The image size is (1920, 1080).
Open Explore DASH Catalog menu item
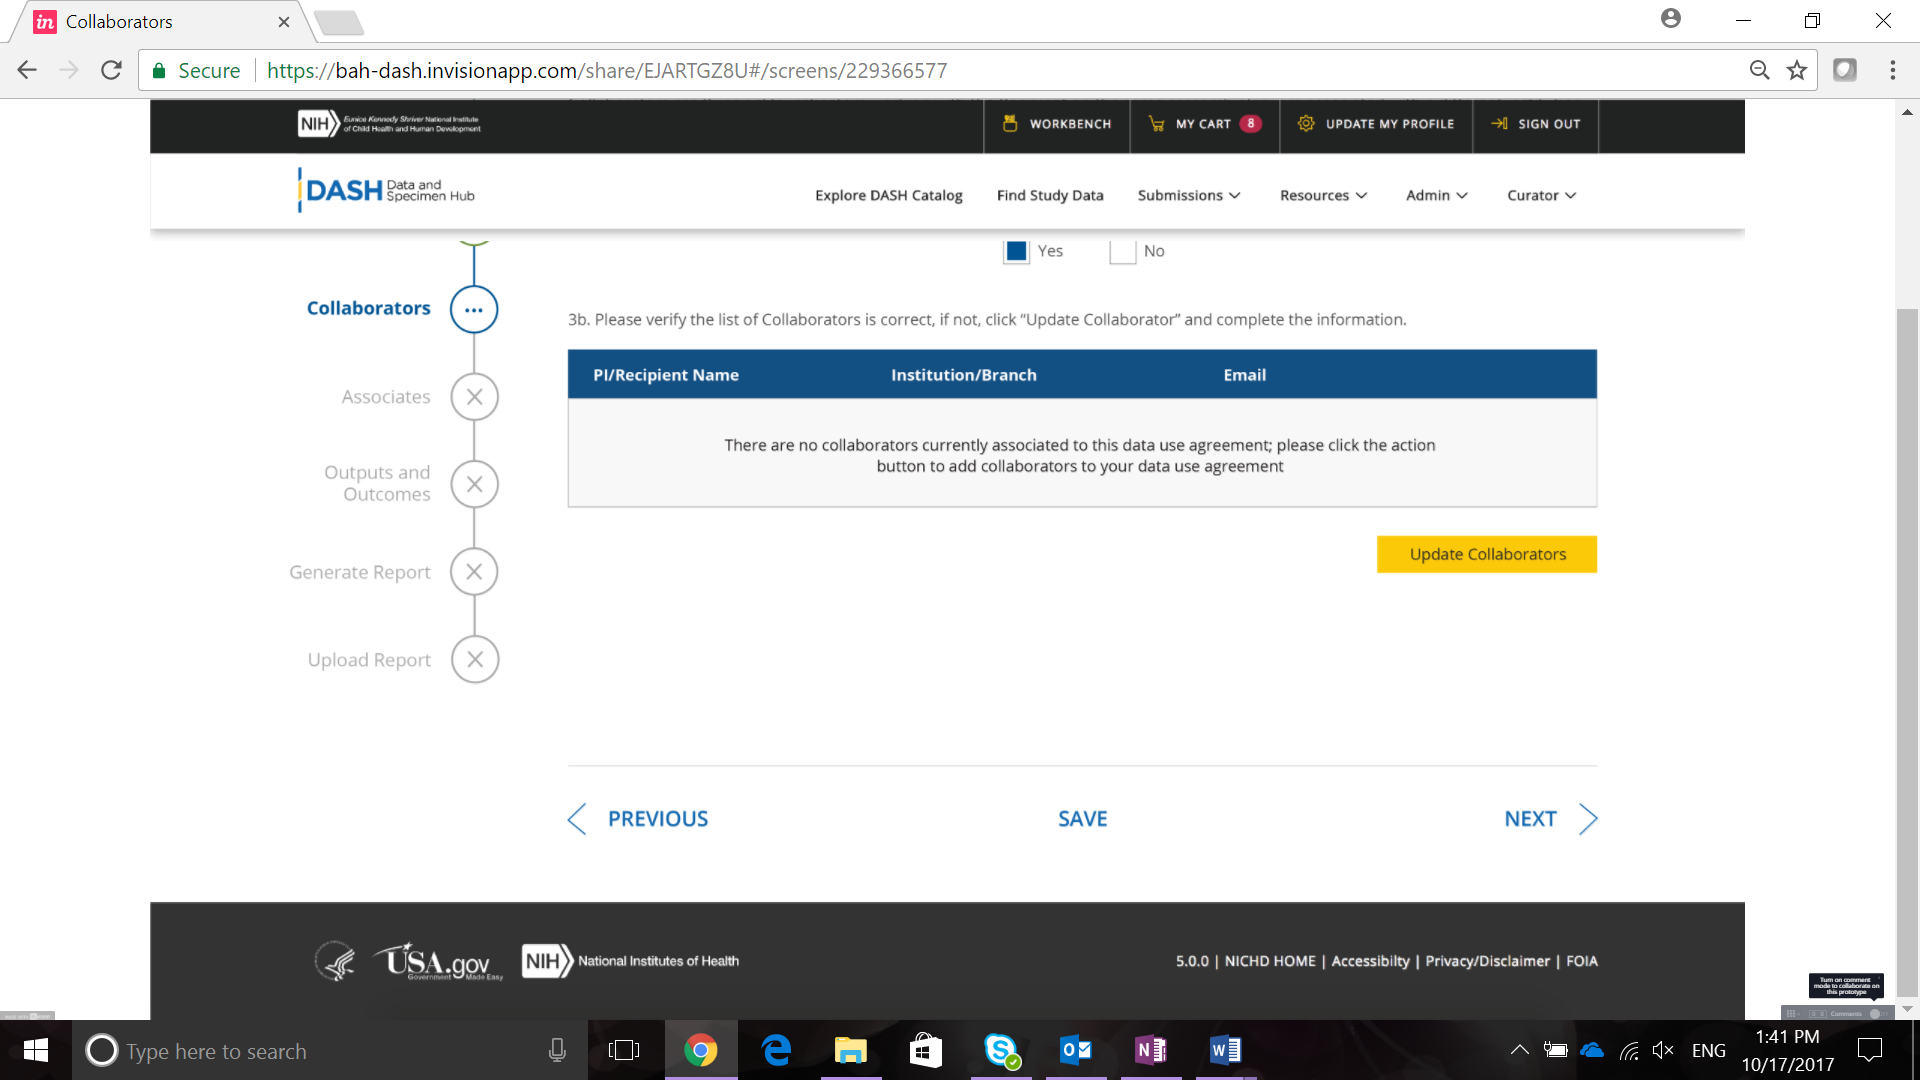(x=888, y=196)
